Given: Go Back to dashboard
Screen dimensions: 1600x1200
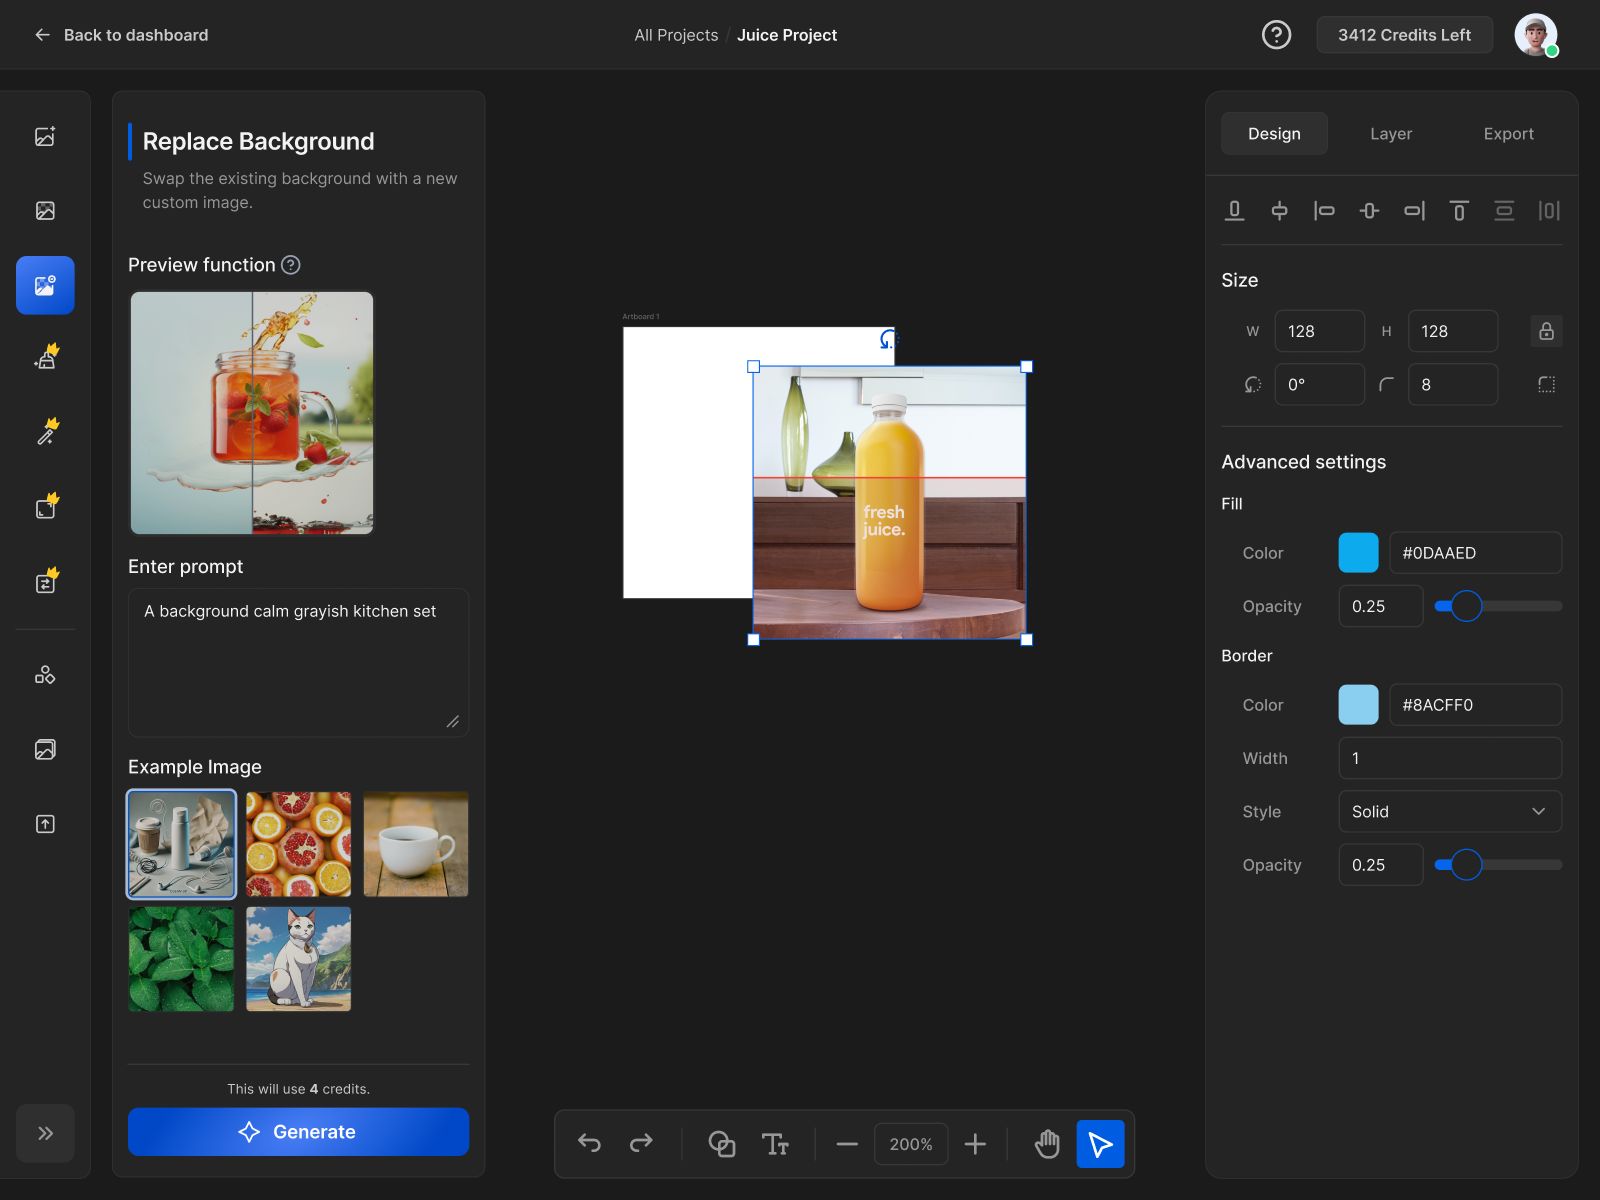Looking at the screenshot, I should (x=120, y=34).
